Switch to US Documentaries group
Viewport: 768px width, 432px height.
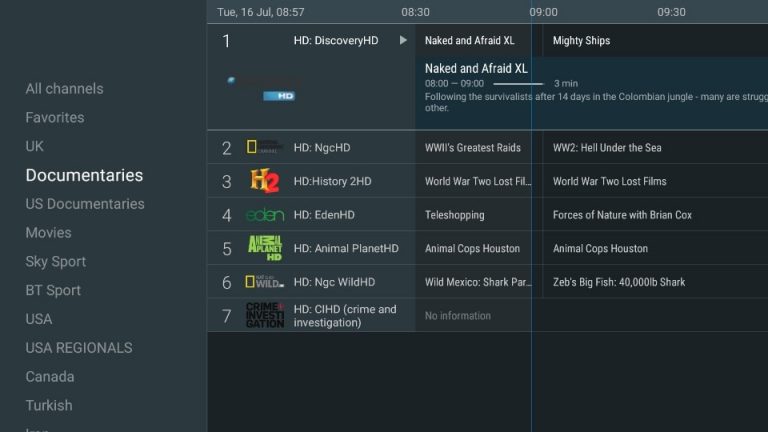point(85,204)
